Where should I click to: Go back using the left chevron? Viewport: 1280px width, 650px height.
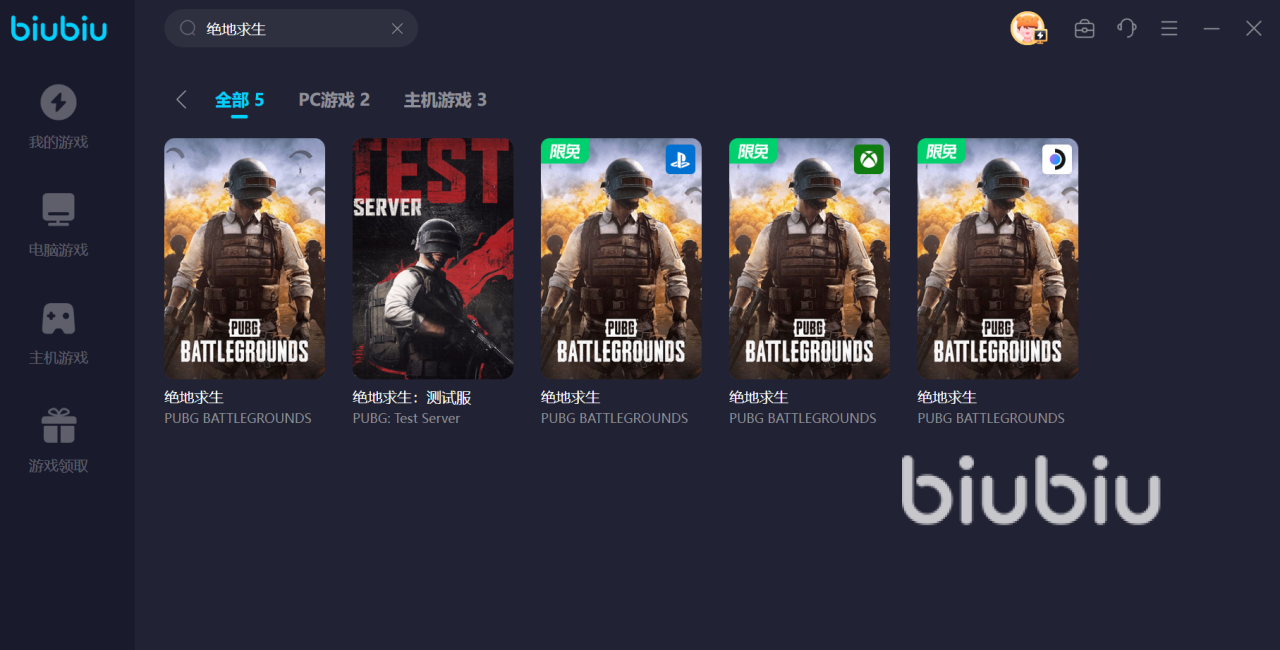181,99
